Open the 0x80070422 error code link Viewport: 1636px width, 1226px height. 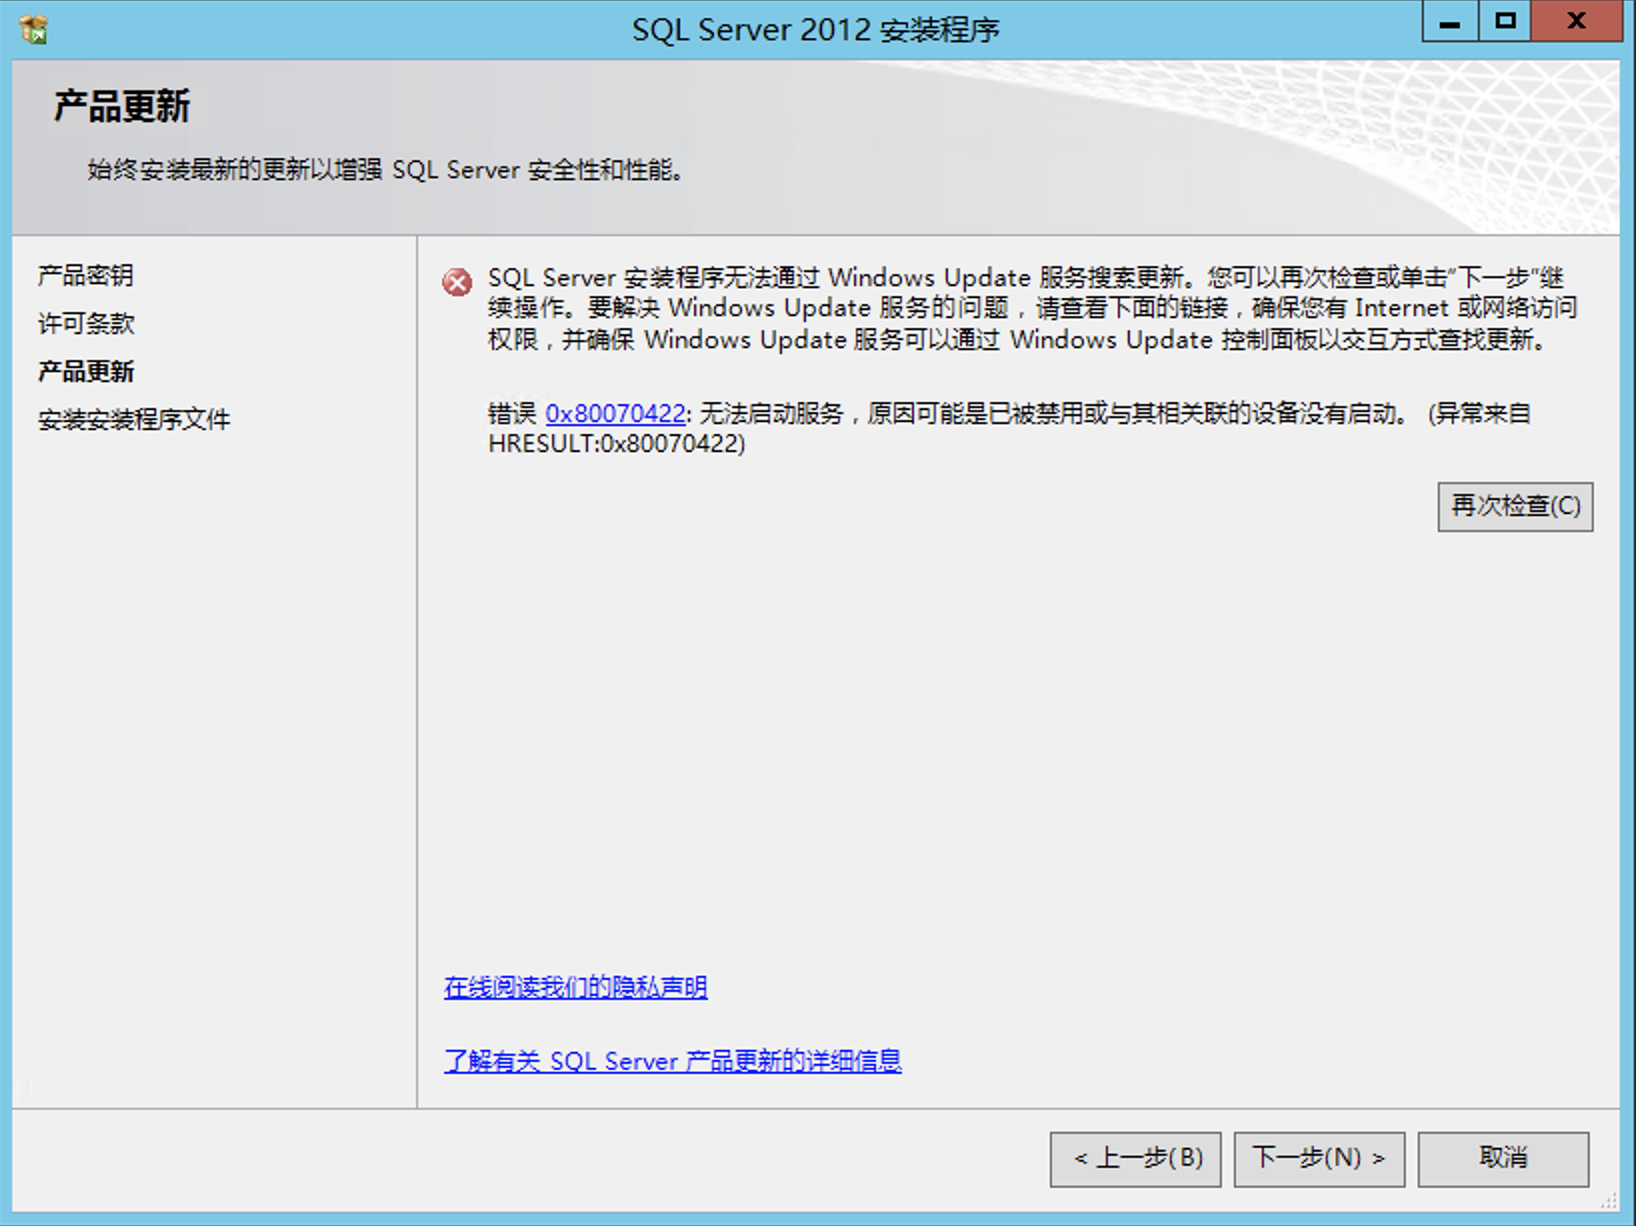[615, 413]
